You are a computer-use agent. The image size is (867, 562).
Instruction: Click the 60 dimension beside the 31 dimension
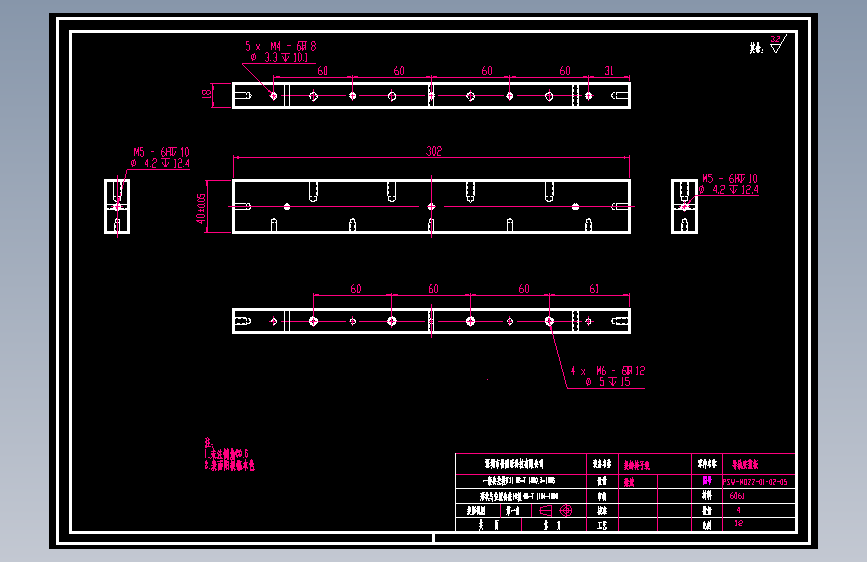point(565,71)
